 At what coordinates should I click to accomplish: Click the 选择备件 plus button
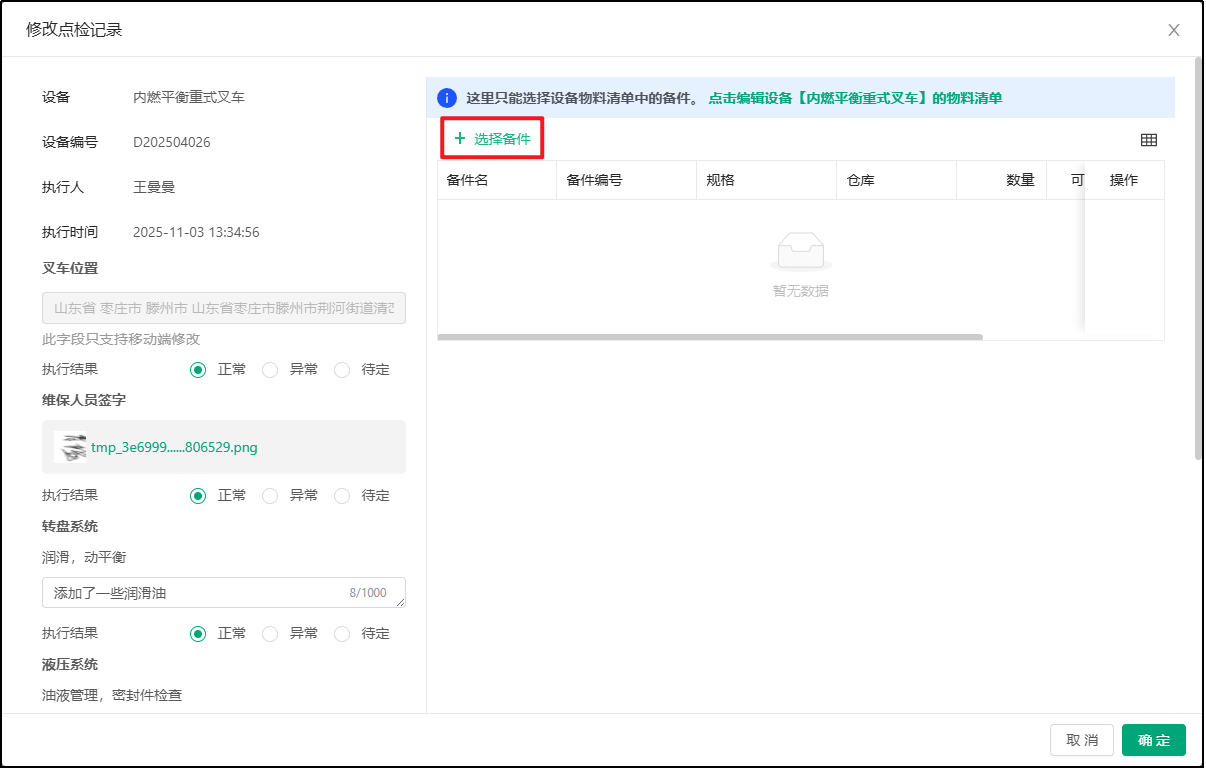coord(492,139)
